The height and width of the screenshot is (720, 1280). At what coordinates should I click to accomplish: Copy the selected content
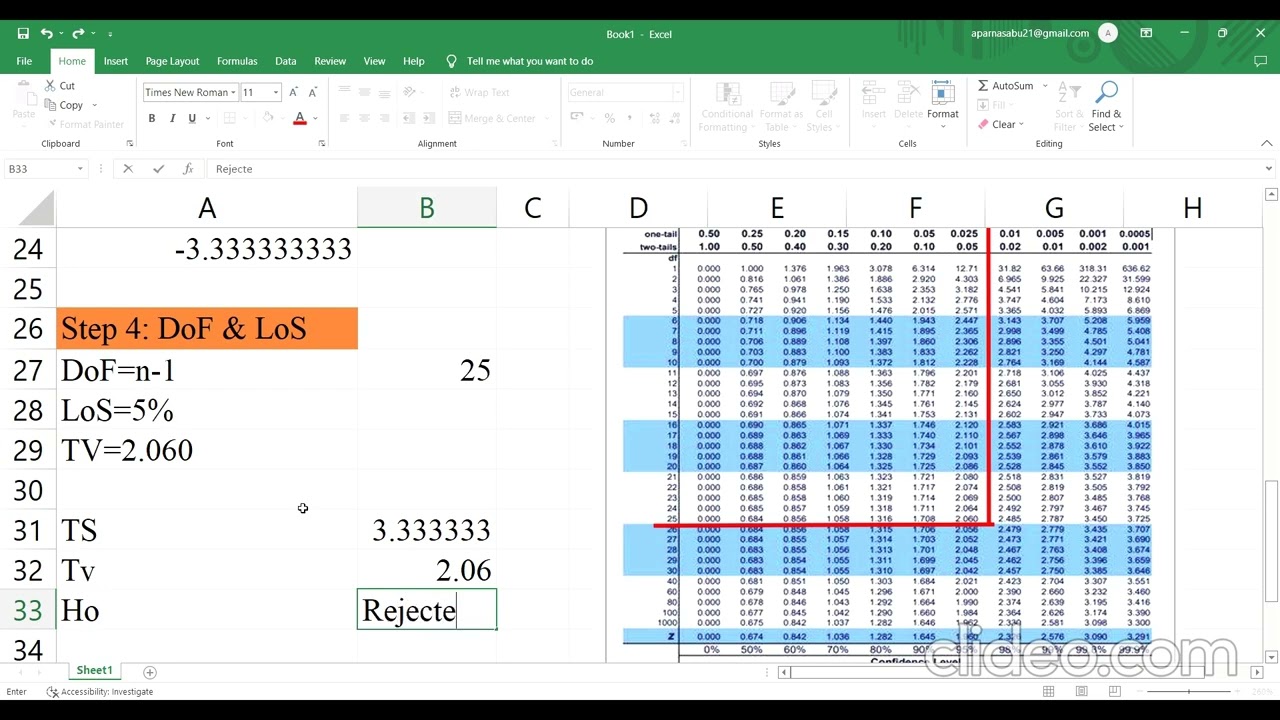(62, 105)
